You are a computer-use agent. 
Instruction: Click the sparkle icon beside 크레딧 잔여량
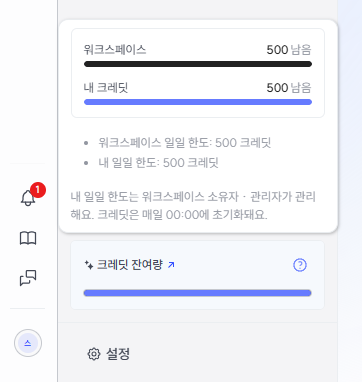tap(89, 265)
